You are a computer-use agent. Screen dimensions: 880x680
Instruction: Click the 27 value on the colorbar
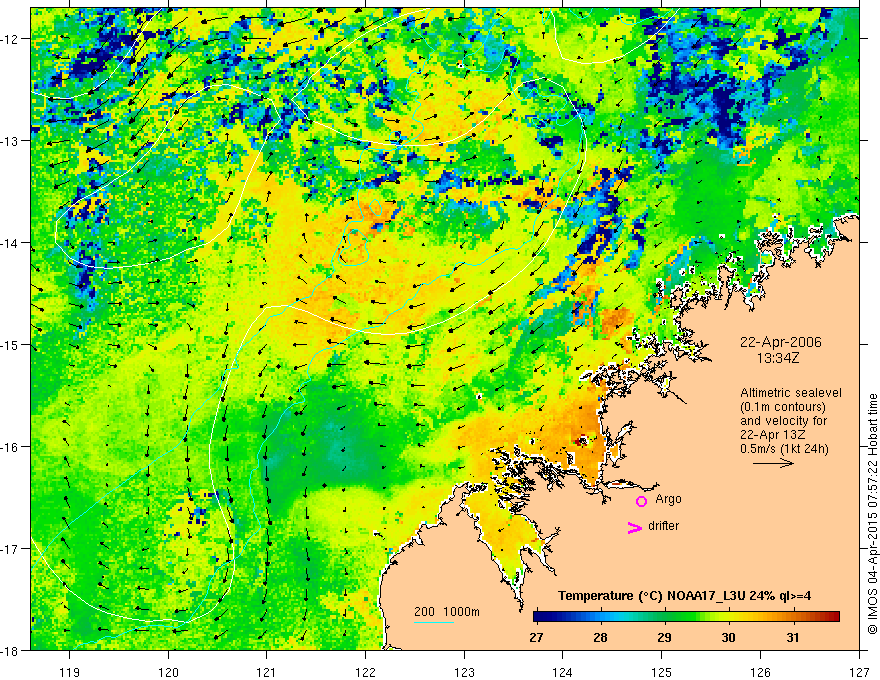pyautogui.click(x=536, y=637)
